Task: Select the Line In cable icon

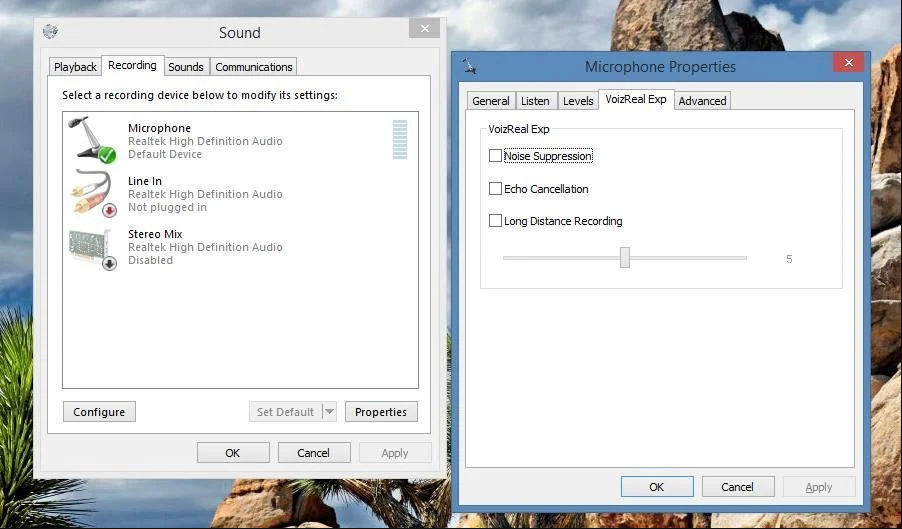Action: click(93, 193)
